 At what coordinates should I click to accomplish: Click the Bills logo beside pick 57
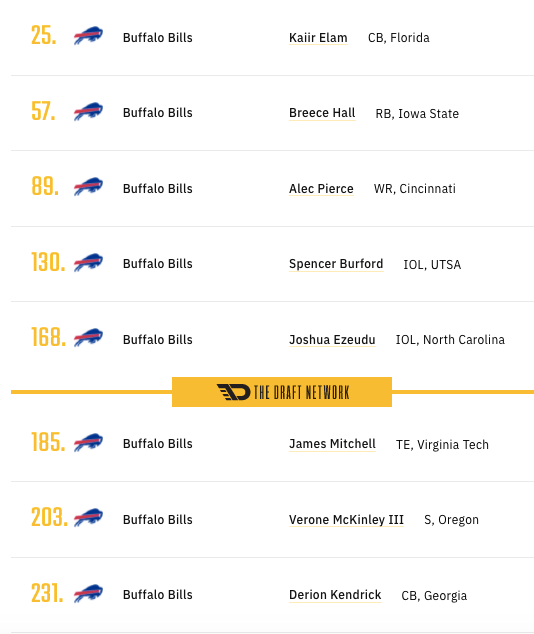coord(88,111)
